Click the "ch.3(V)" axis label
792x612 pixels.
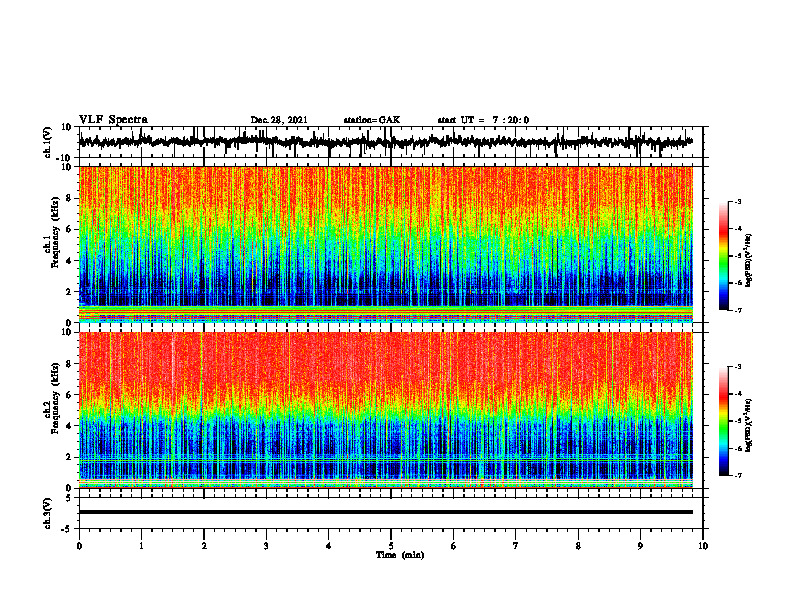48,513
